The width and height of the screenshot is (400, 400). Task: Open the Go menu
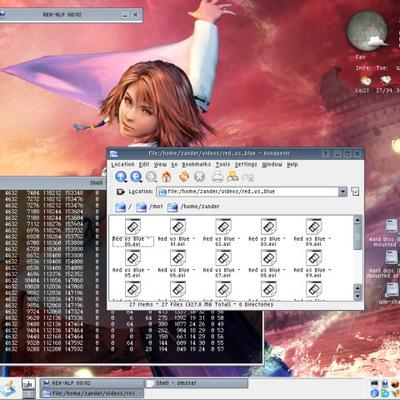click(174, 165)
